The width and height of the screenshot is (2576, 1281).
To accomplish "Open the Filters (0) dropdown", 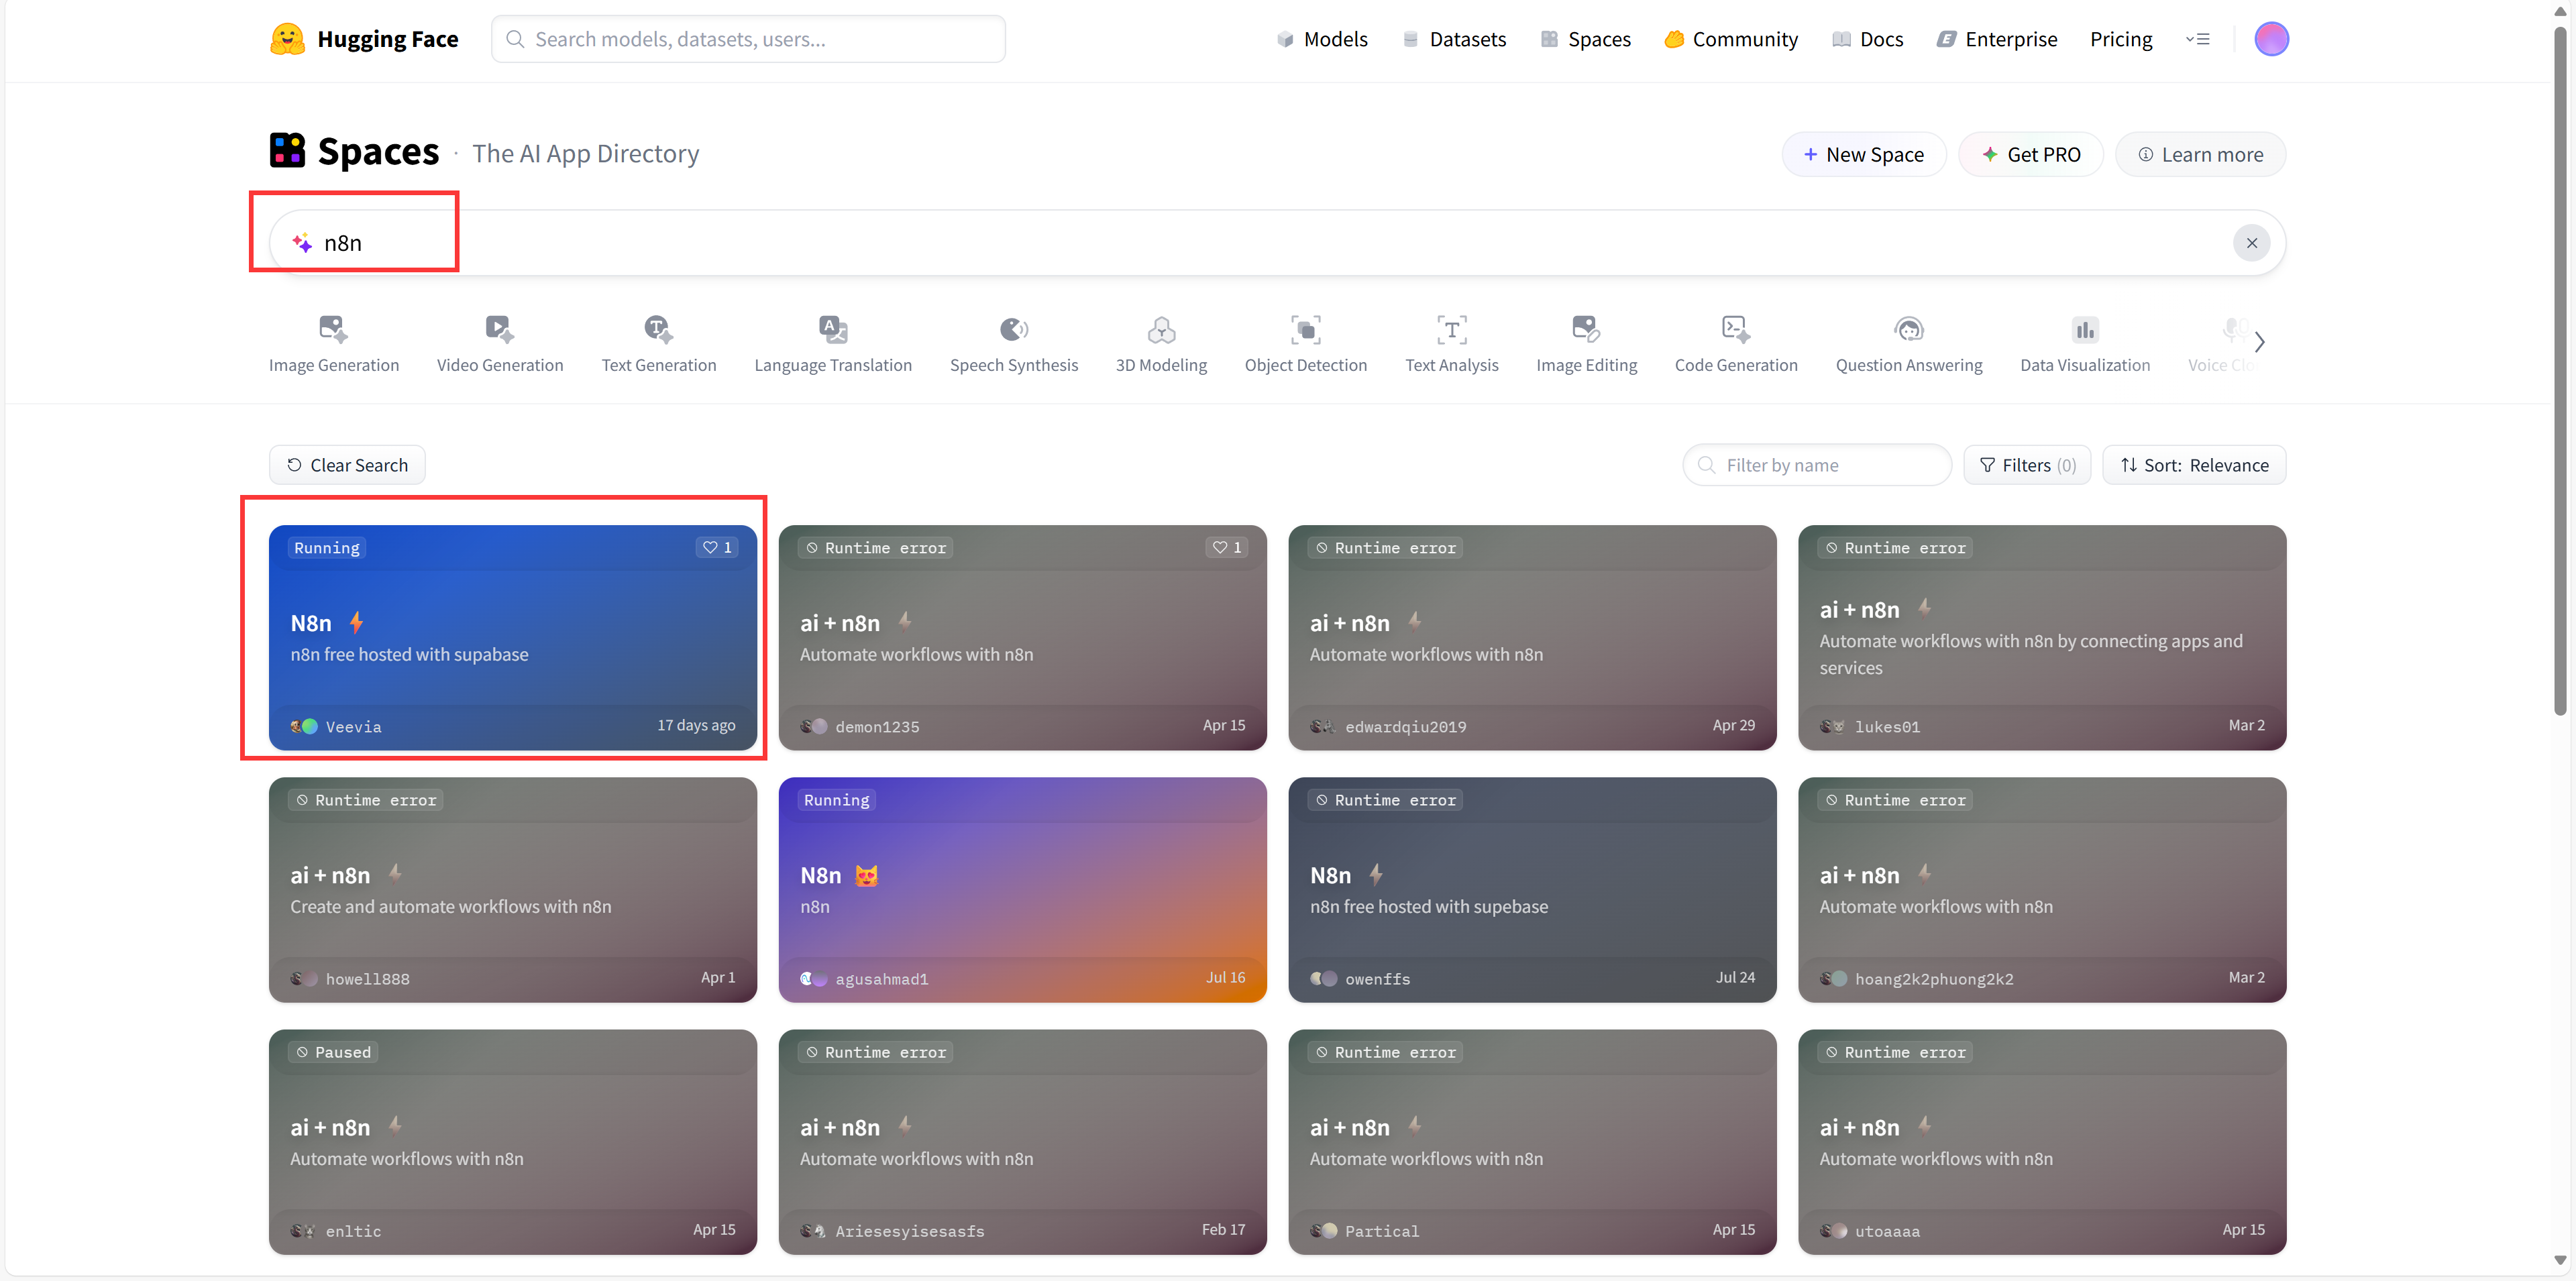I will [2026, 465].
